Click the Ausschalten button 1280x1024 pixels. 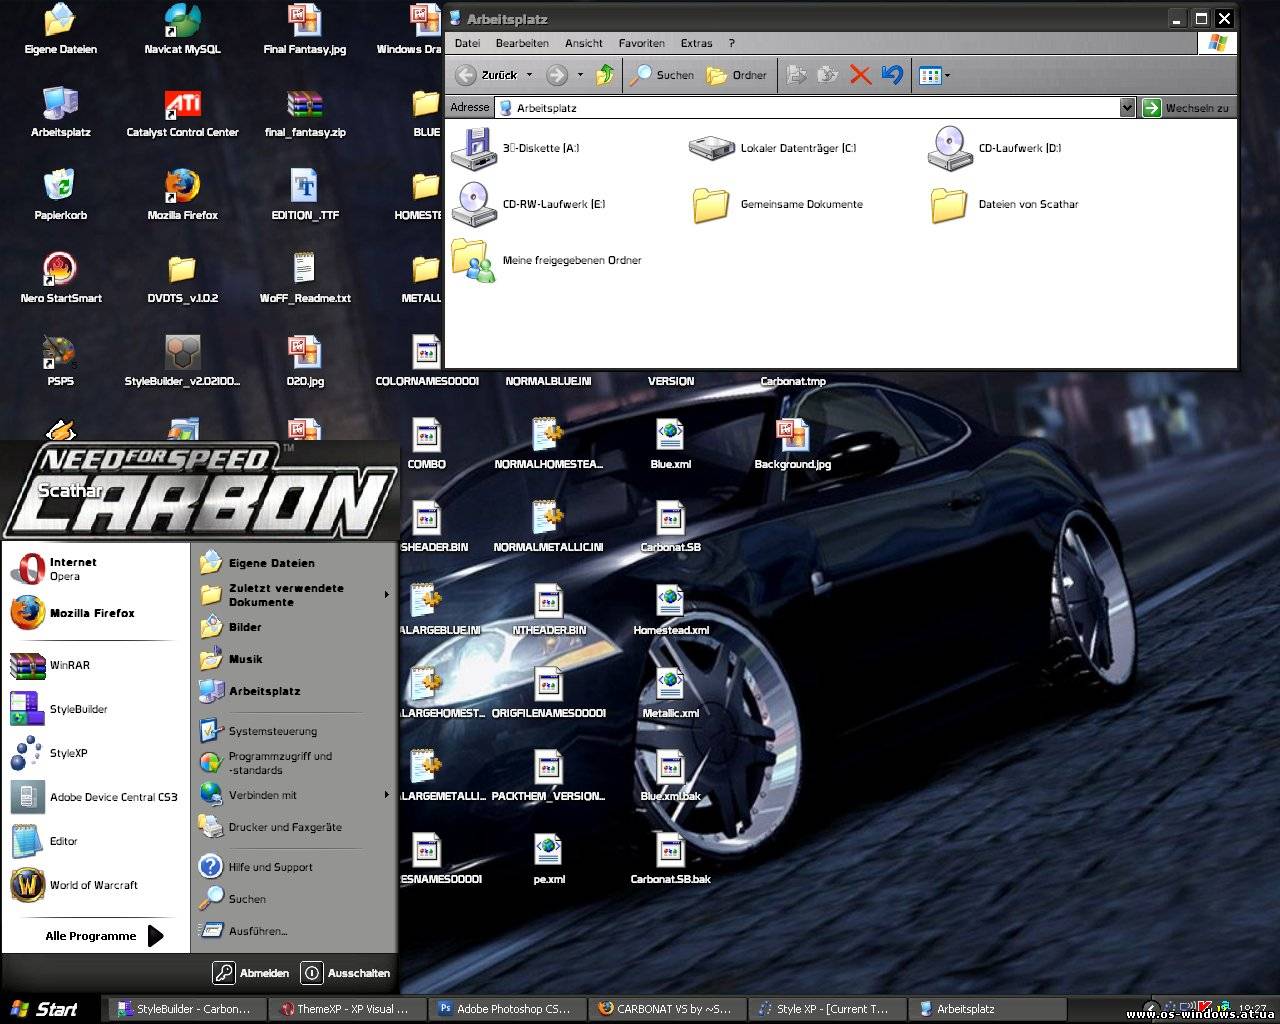click(346, 972)
